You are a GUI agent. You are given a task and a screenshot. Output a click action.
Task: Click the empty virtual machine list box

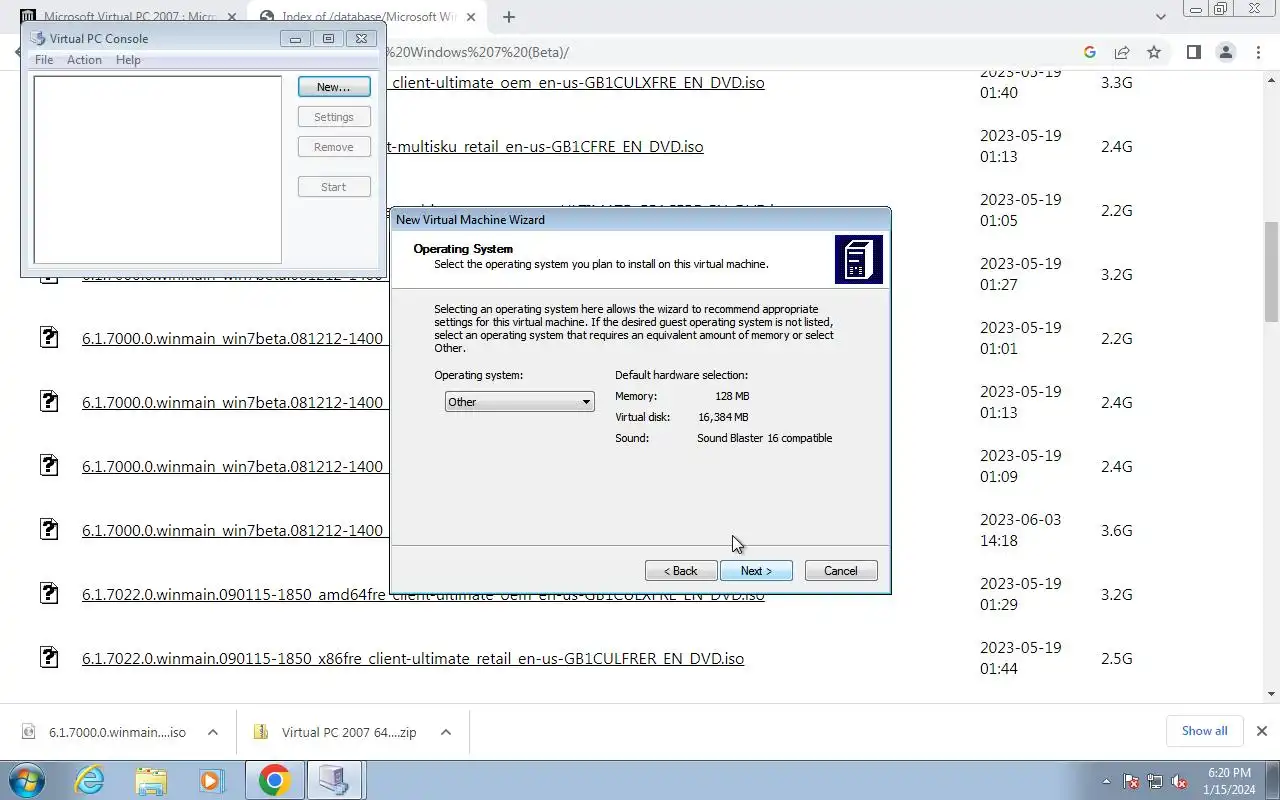158,169
